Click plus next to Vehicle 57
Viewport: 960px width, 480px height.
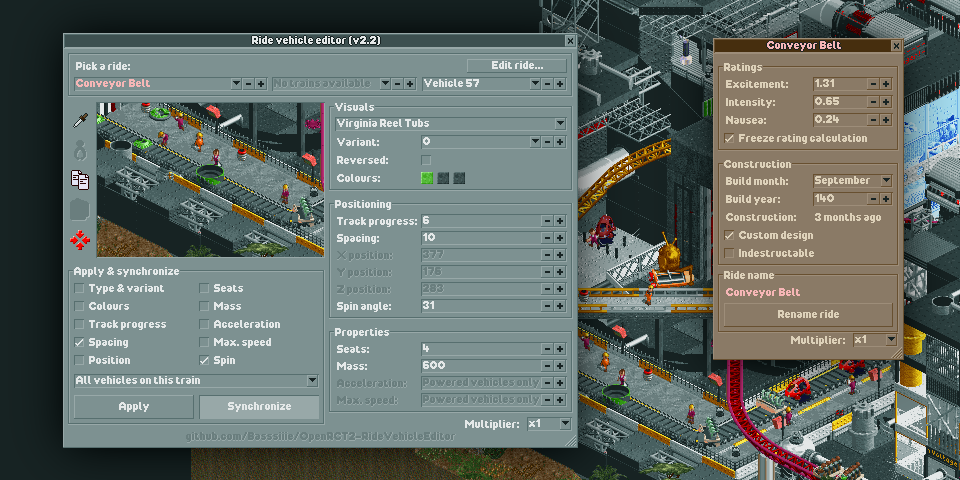coord(560,84)
